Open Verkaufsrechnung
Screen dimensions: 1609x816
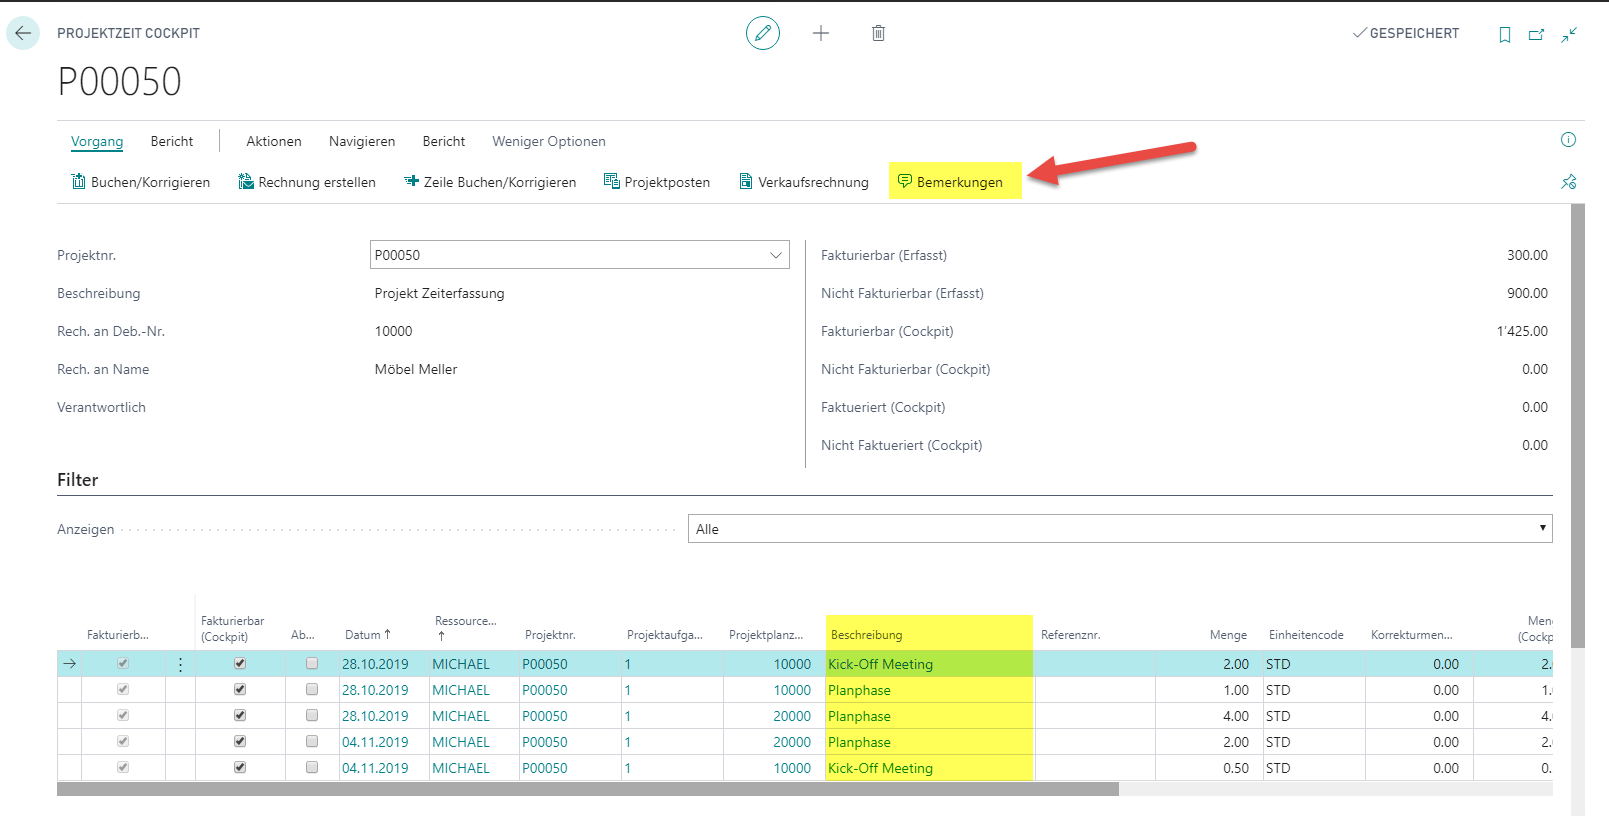tap(804, 182)
